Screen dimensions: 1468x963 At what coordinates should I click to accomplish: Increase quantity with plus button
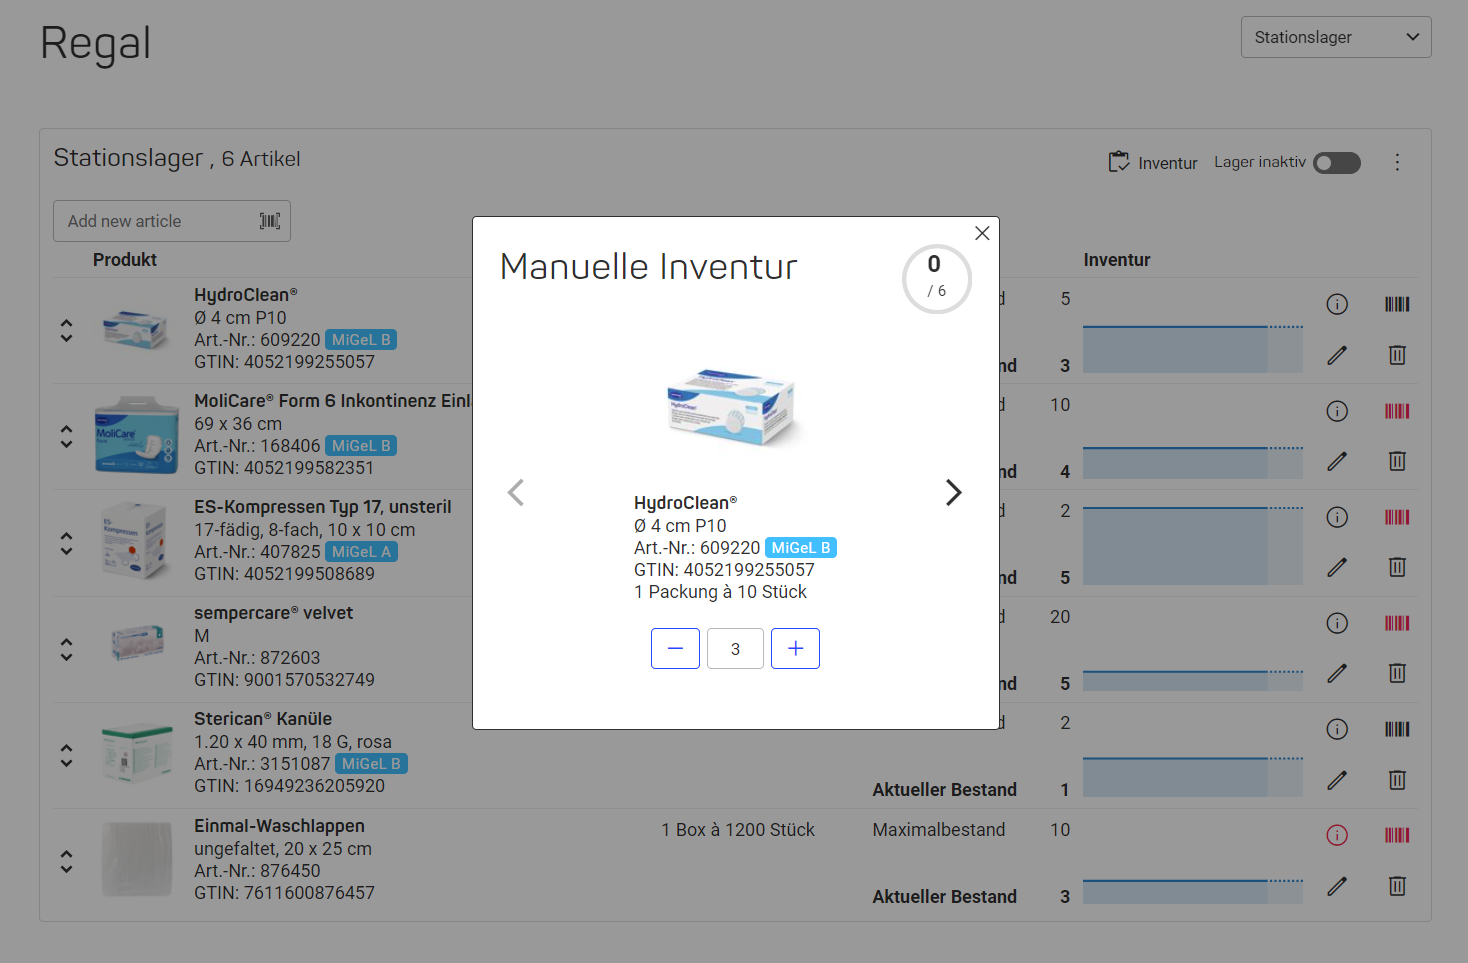(x=795, y=648)
